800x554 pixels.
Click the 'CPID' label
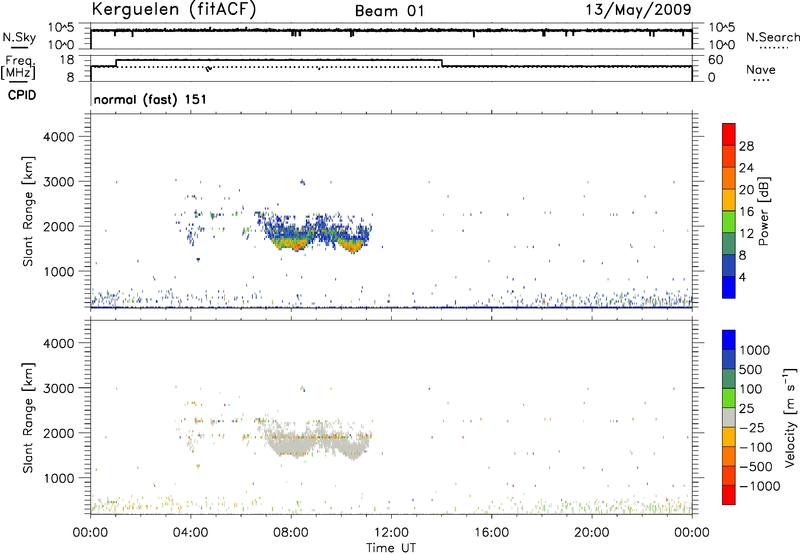click(x=22, y=95)
